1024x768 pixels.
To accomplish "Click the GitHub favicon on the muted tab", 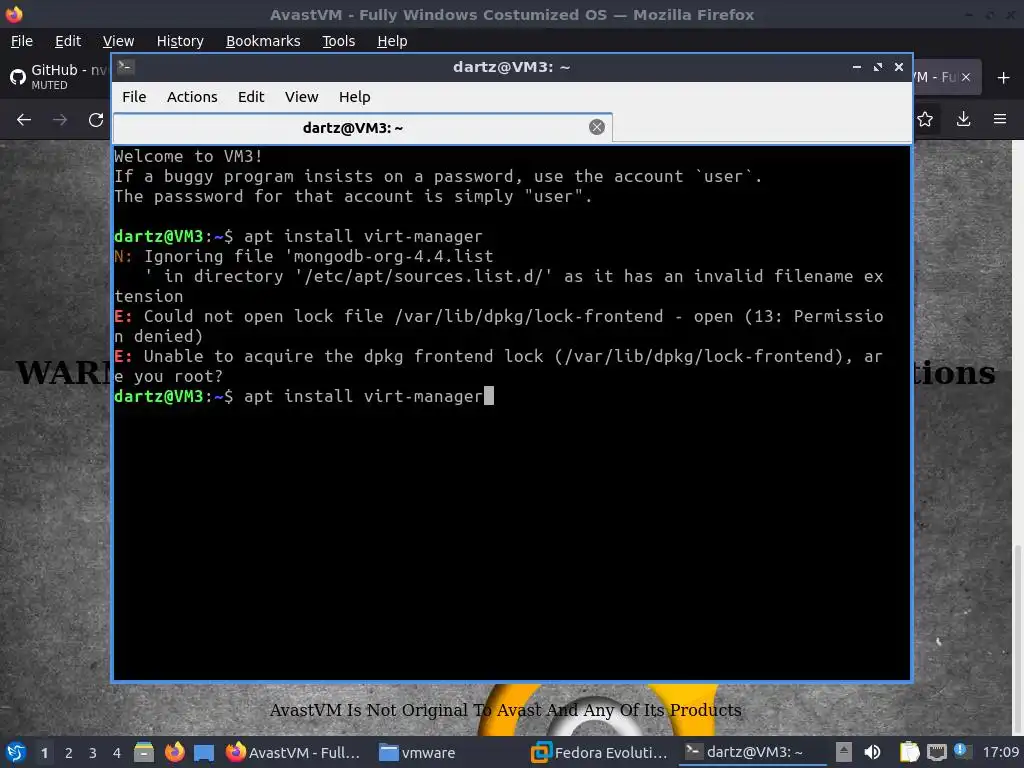I will [x=18, y=77].
